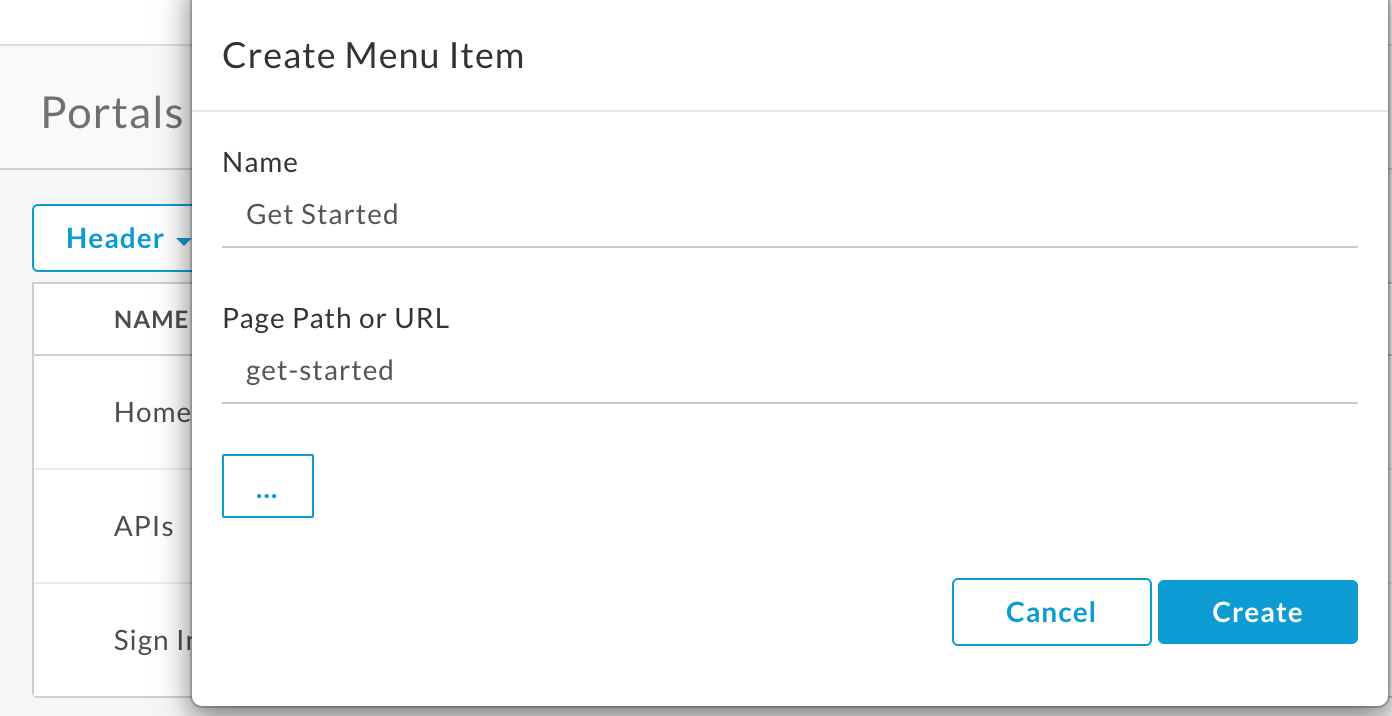The image size is (1392, 716).
Task: Focus the Name field containing Get Started
Action: [700, 214]
